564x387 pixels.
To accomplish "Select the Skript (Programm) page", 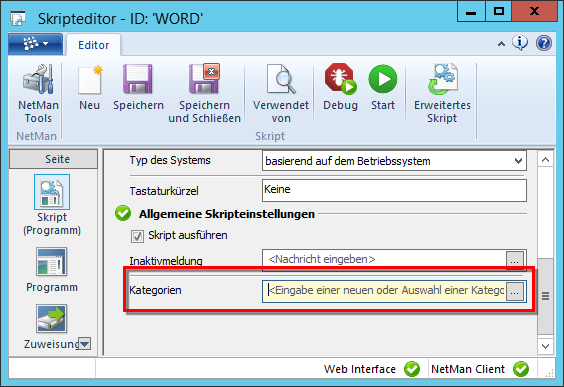I will tap(52, 205).
